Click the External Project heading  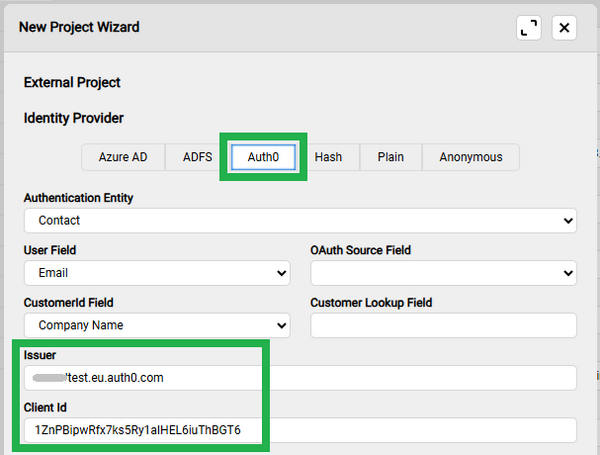tap(72, 83)
